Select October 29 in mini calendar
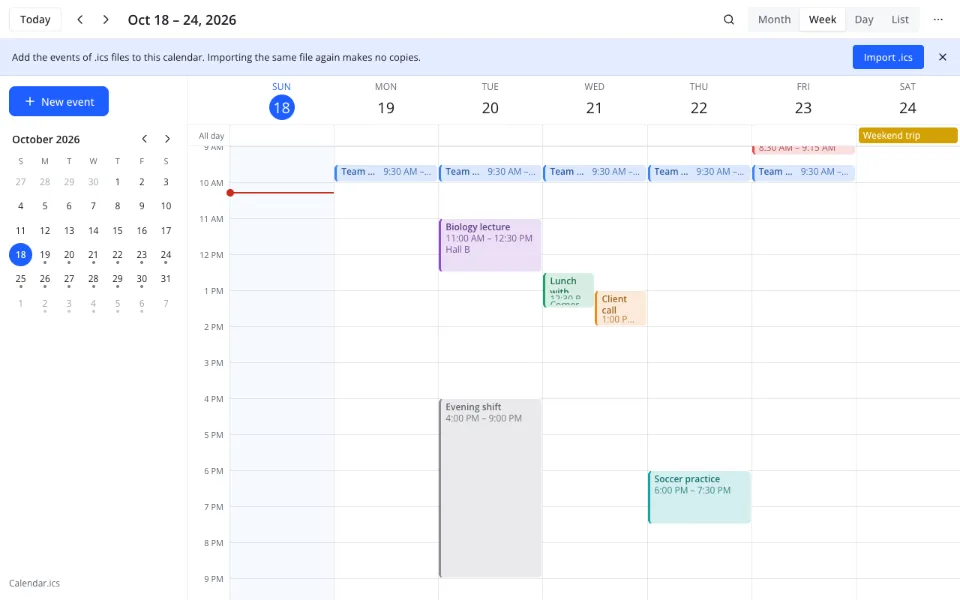Image resolution: width=960 pixels, height=600 pixels. tap(118, 279)
